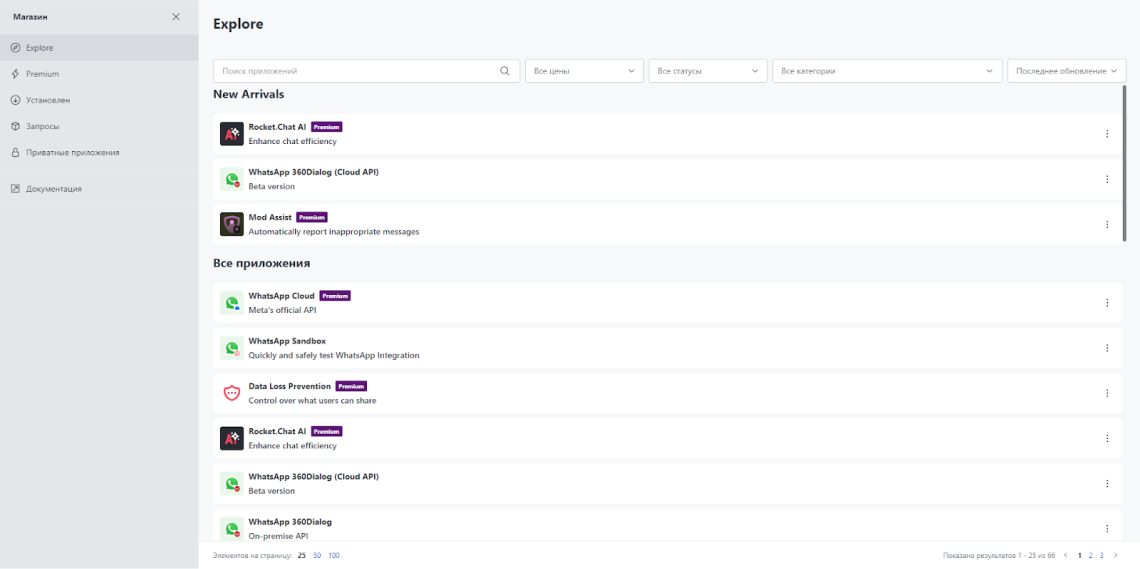
Task: Click the vertical scrollbar of the app list
Action: (x=1124, y=164)
